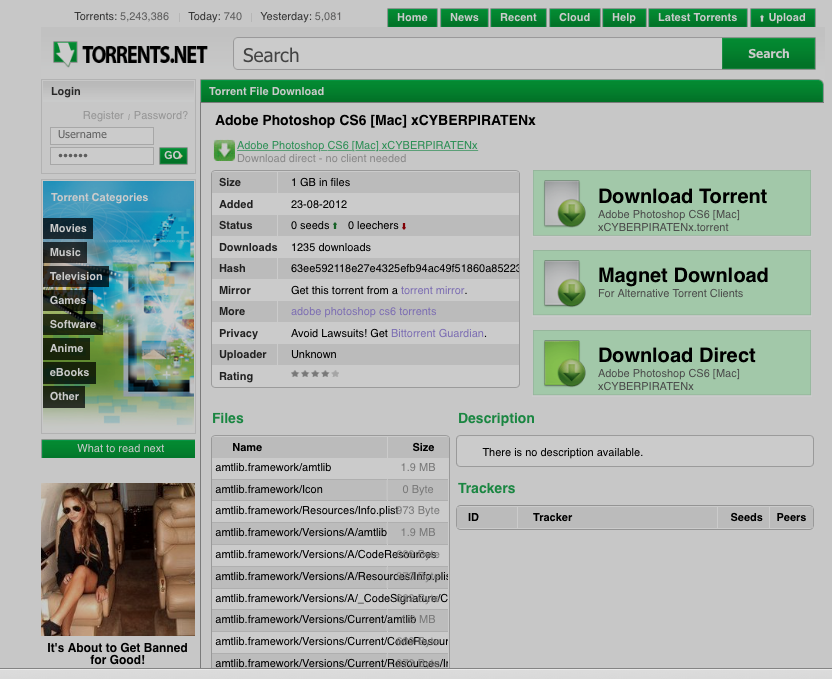Open the Help navigation tab
The width and height of the screenshot is (832, 679).
[624, 18]
